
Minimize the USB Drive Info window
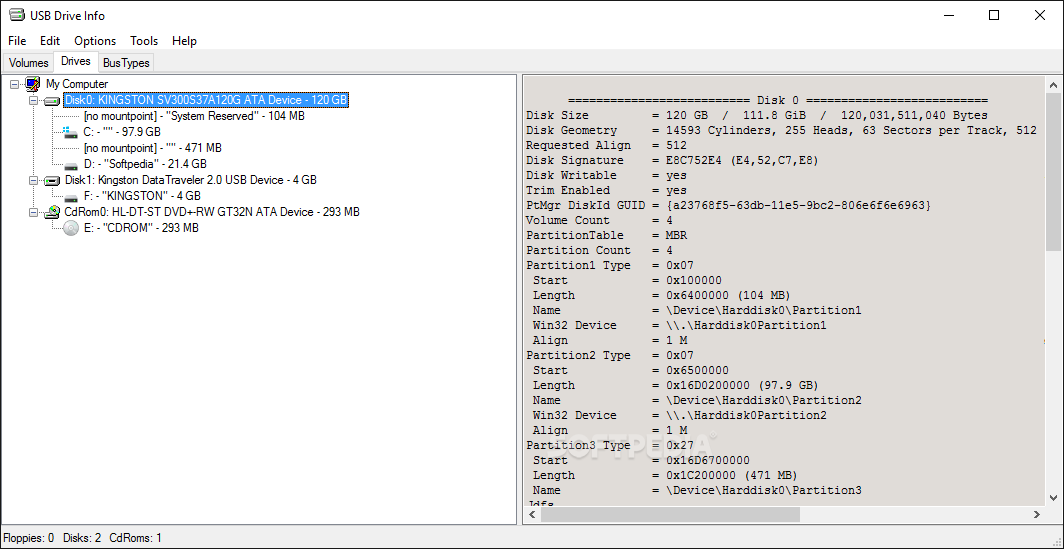948,15
